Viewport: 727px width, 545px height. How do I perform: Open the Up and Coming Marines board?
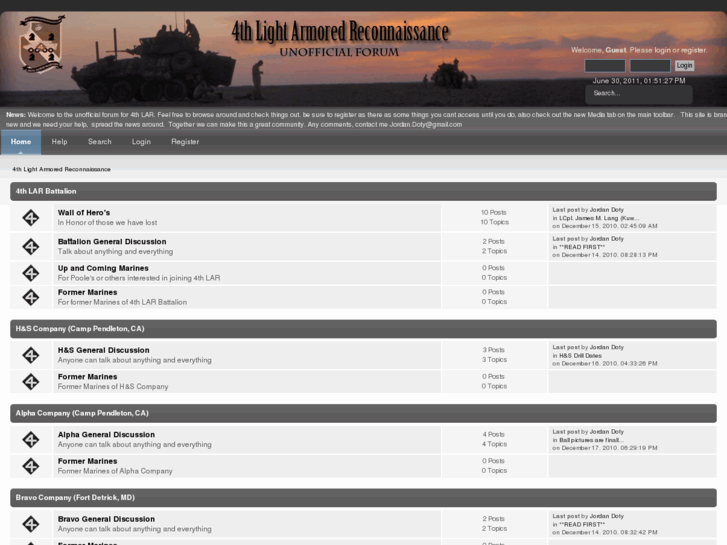coord(103,268)
